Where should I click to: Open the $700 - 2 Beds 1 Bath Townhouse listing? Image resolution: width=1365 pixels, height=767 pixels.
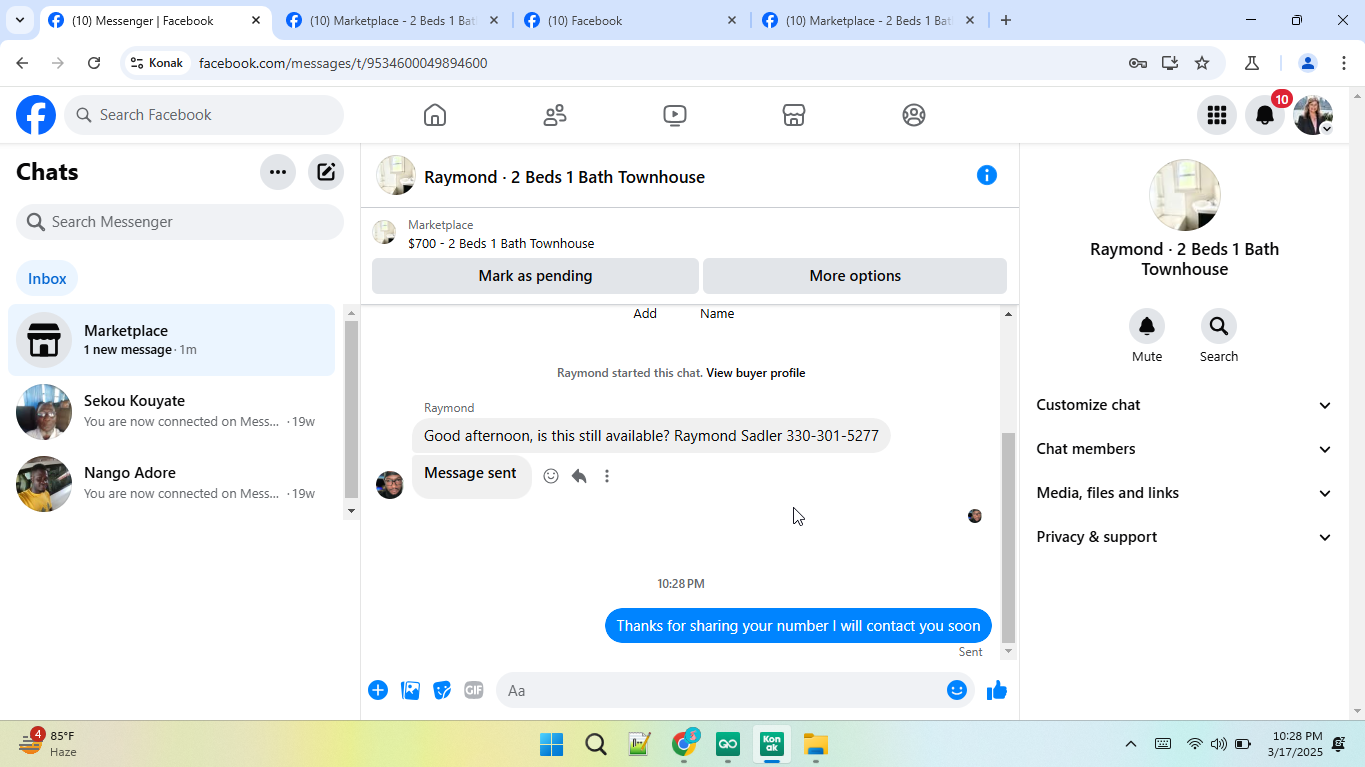click(501, 243)
